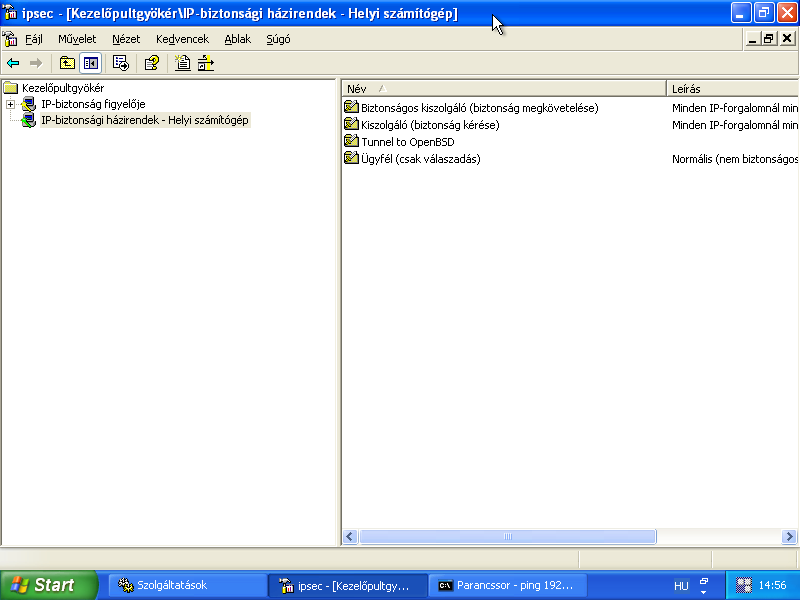Click the Kiszolgáló (biztonság kérése) policy icon
Image resolution: width=800 pixels, height=600 pixels.
[x=351, y=124]
